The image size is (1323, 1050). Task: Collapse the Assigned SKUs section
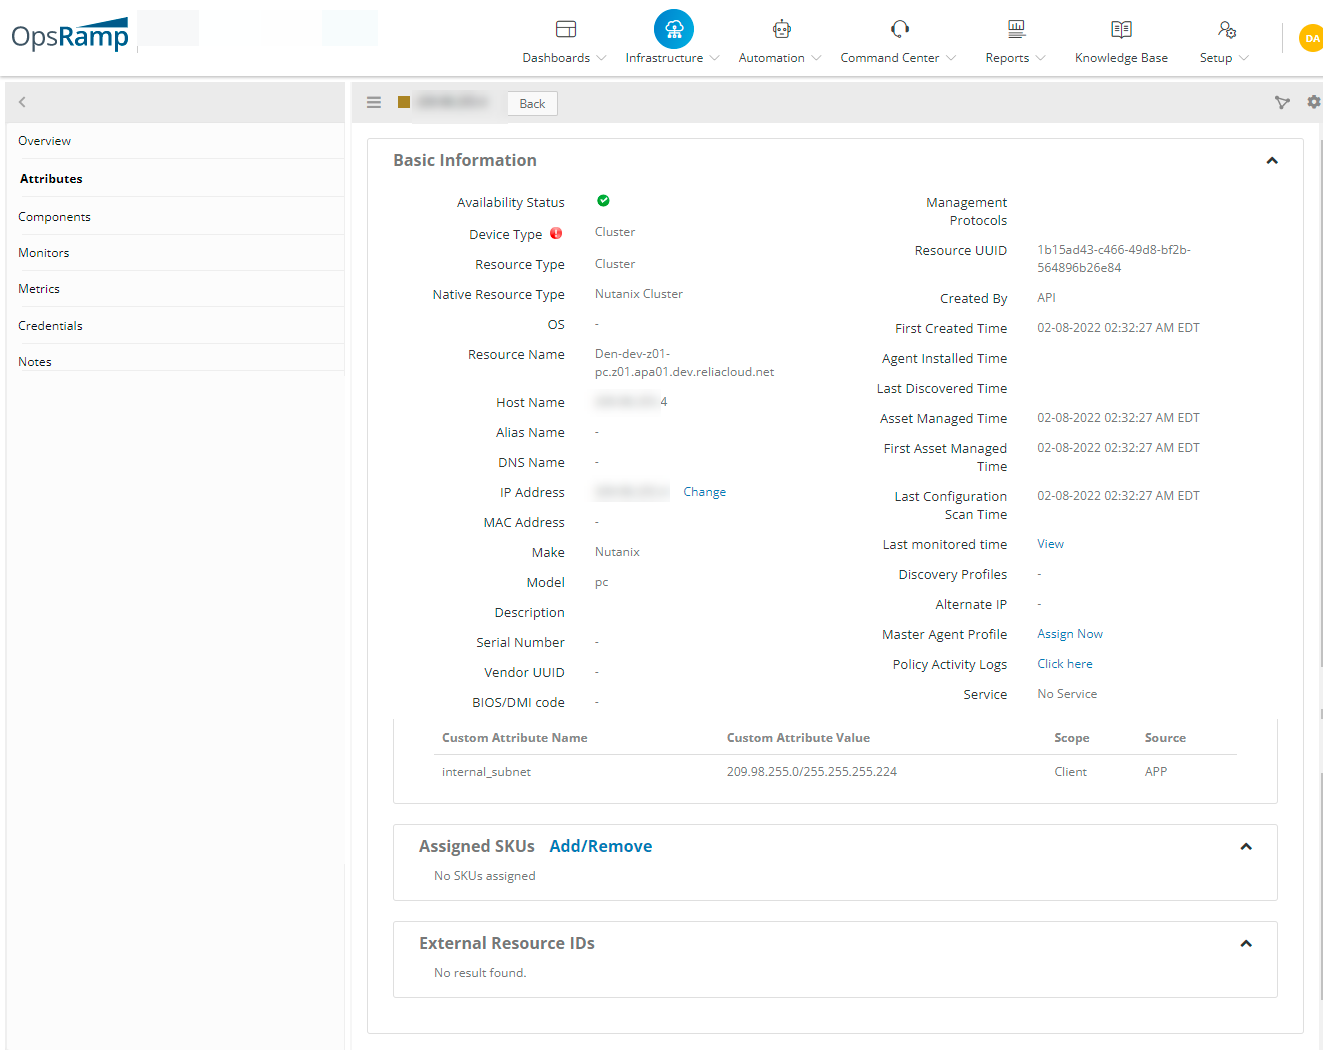point(1246,847)
